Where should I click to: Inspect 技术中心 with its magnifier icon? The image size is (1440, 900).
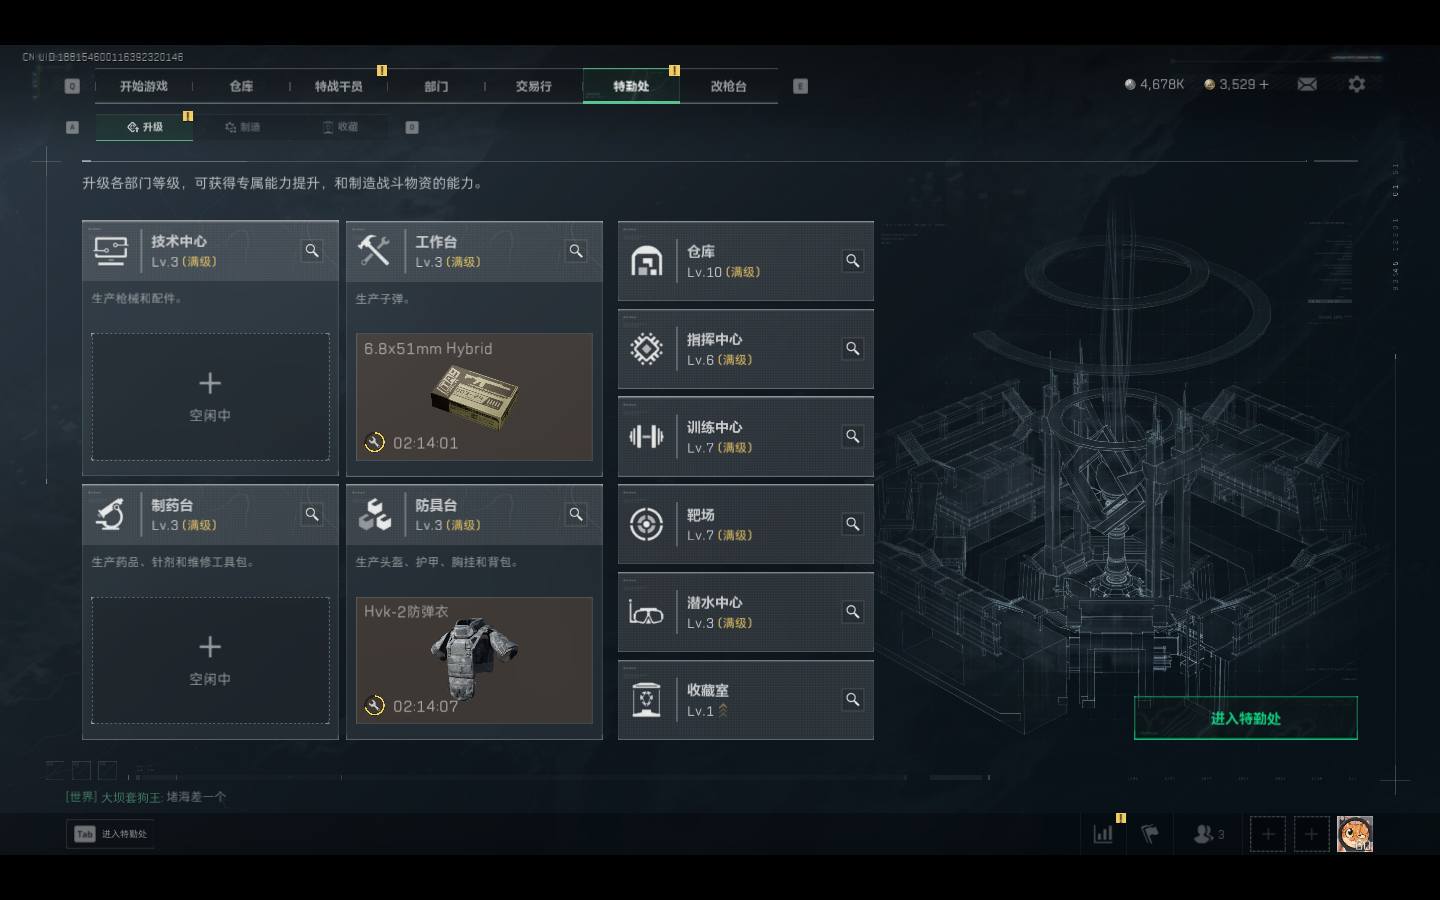point(312,251)
